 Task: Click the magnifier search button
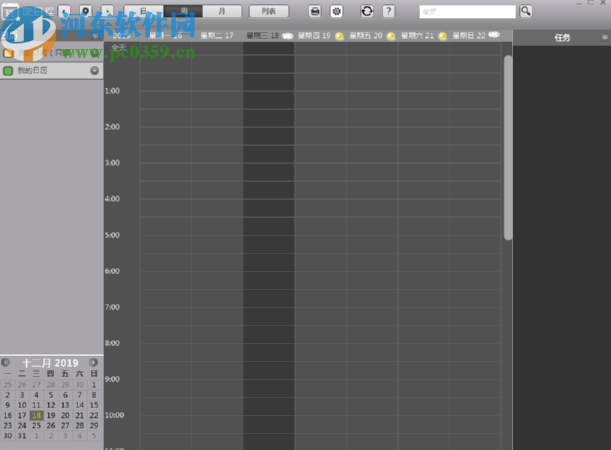[526, 11]
